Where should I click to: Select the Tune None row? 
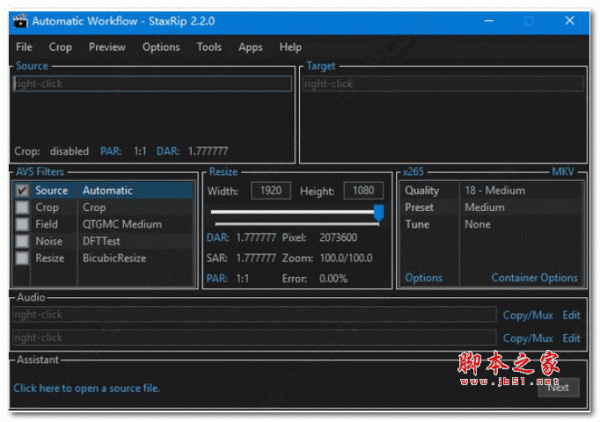tap(491, 224)
